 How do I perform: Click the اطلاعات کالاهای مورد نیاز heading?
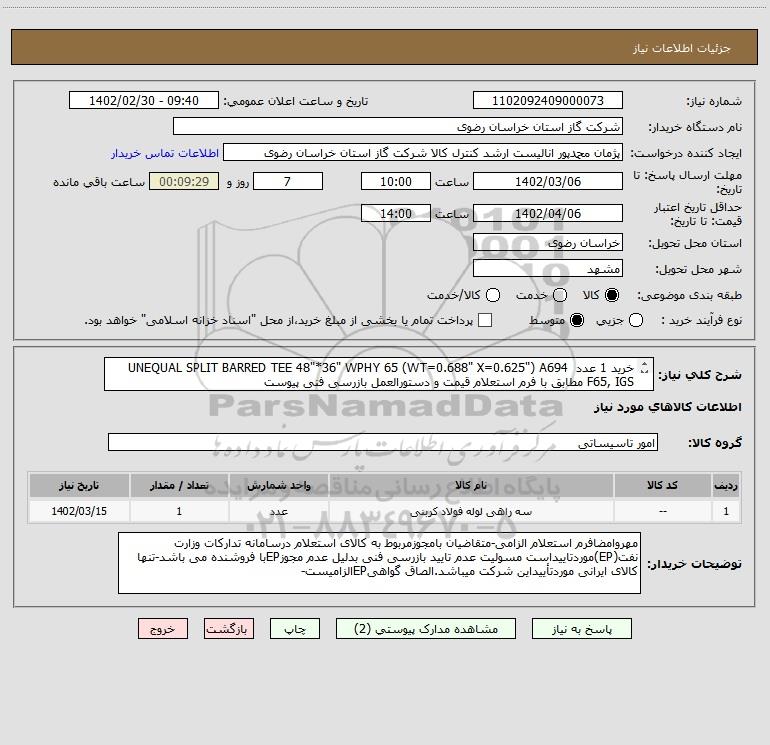pos(668,407)
